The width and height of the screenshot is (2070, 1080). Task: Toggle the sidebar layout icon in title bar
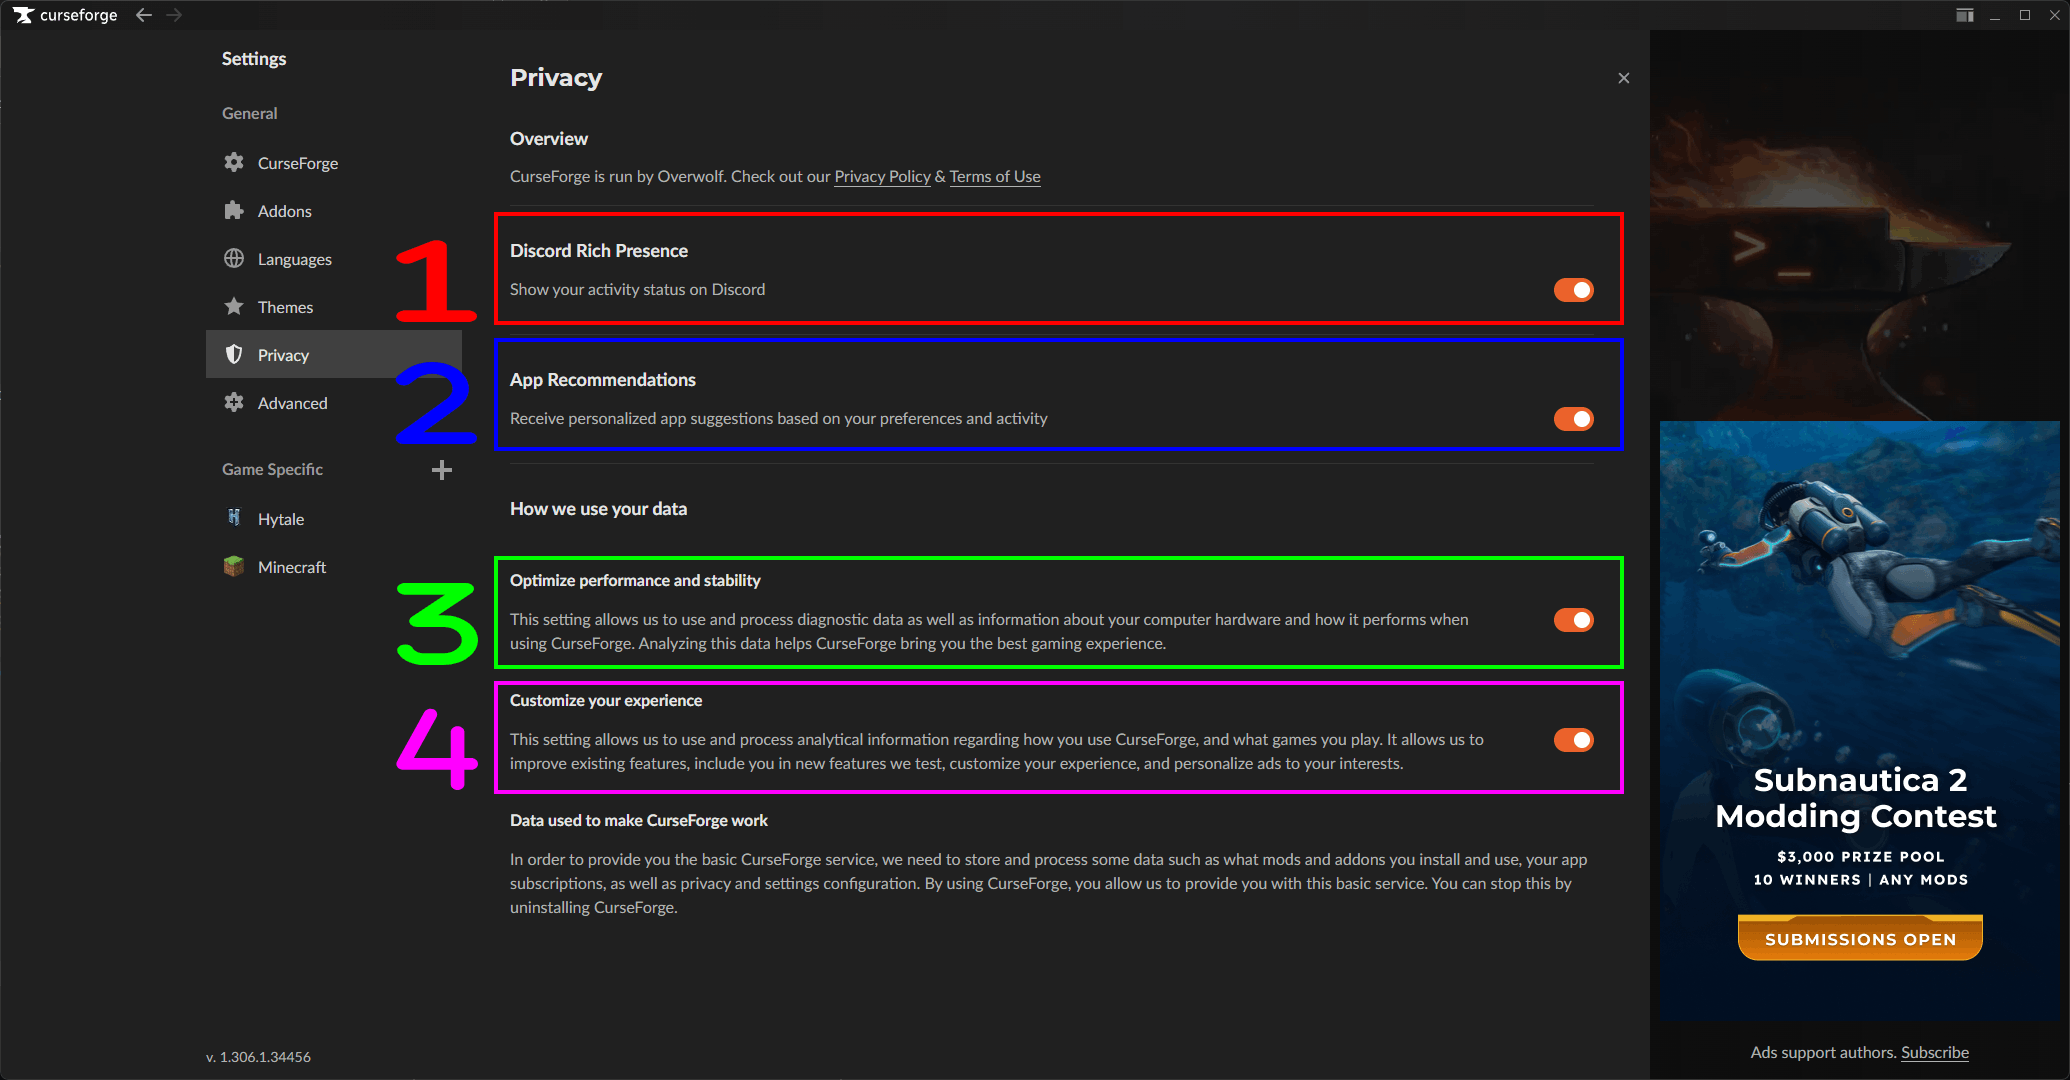click(1965, 15)
